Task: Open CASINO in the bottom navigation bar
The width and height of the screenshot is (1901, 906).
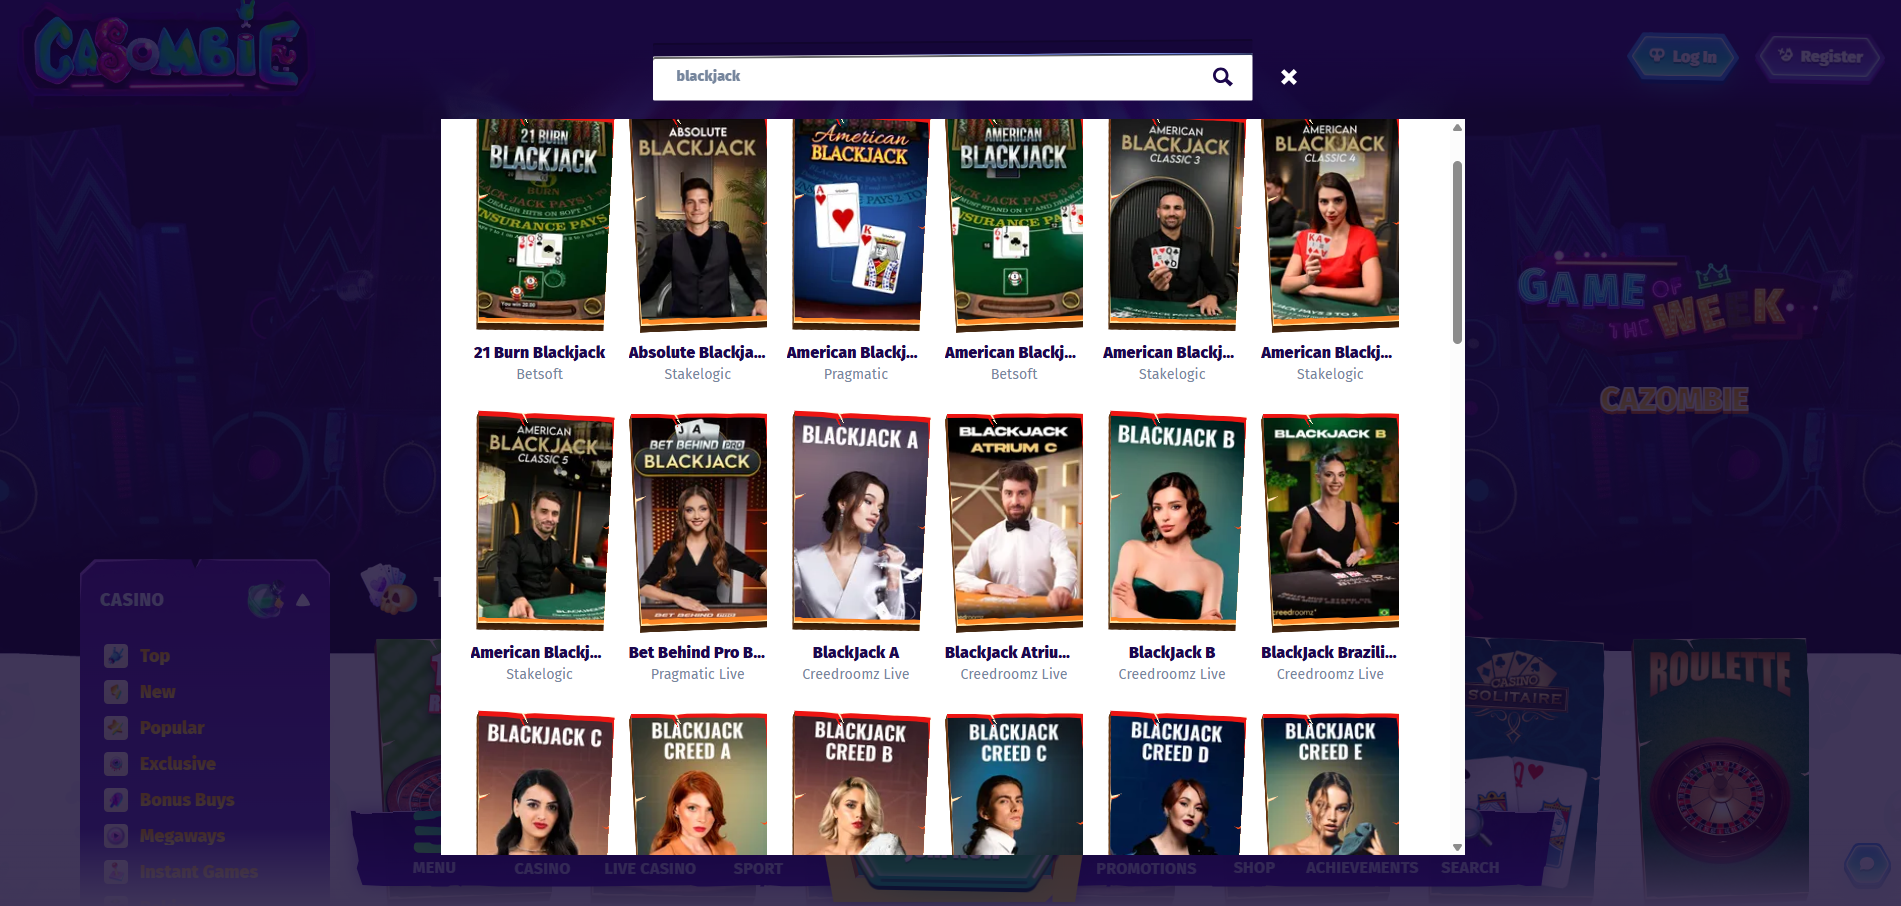Action: pos(542,868)
